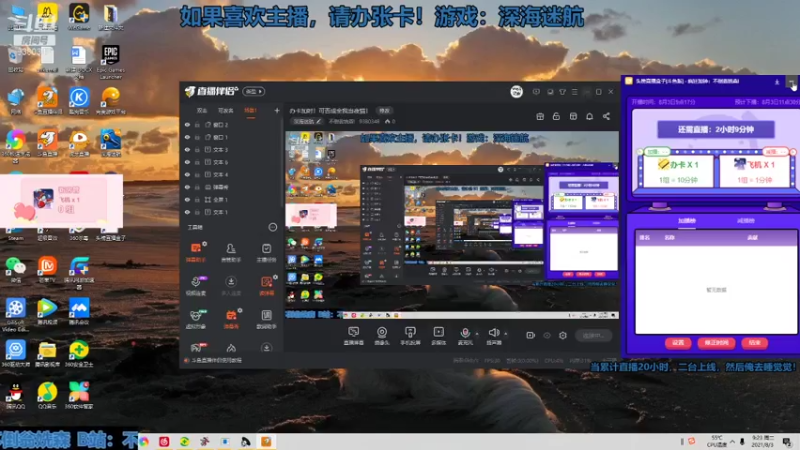Click the padlock icon above preview
The width and height of the screenshot is (800, 450).
556,116
